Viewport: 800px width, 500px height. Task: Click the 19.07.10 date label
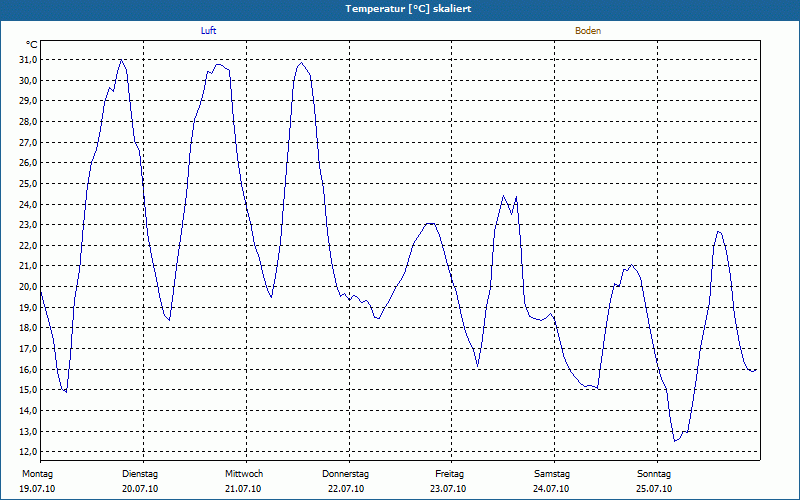(x=37, y=489)
